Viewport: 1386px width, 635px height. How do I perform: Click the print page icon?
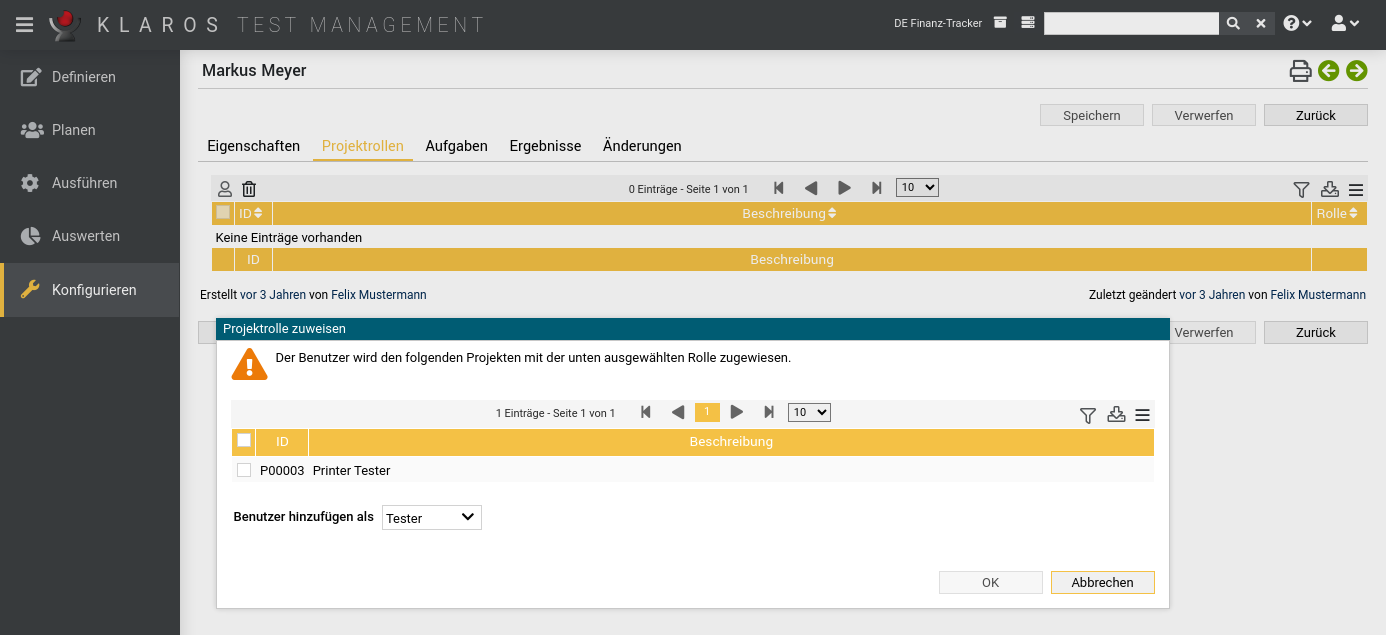1300,70
